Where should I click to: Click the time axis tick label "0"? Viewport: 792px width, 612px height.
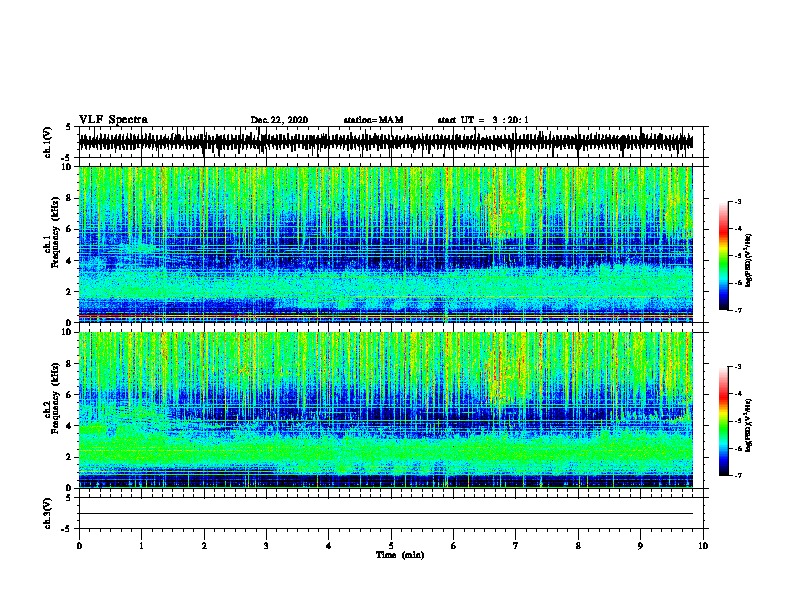coord(79,545)
